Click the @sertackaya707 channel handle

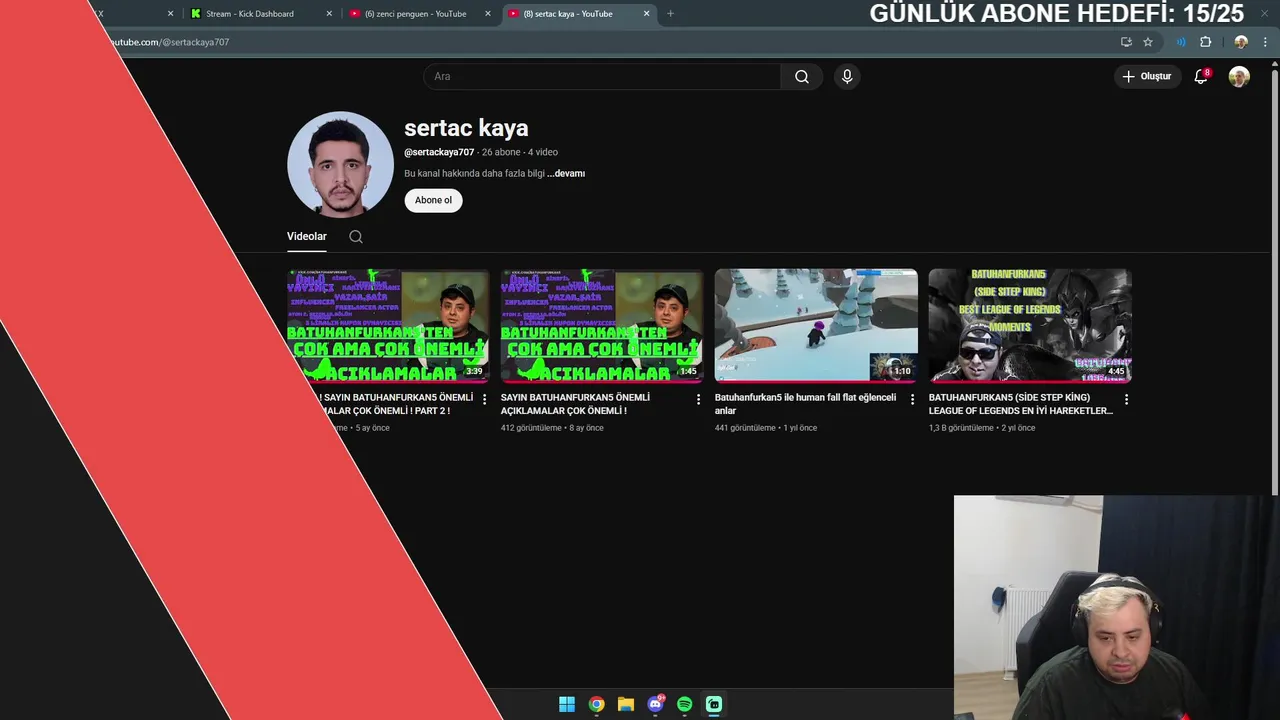click(439, 152)
